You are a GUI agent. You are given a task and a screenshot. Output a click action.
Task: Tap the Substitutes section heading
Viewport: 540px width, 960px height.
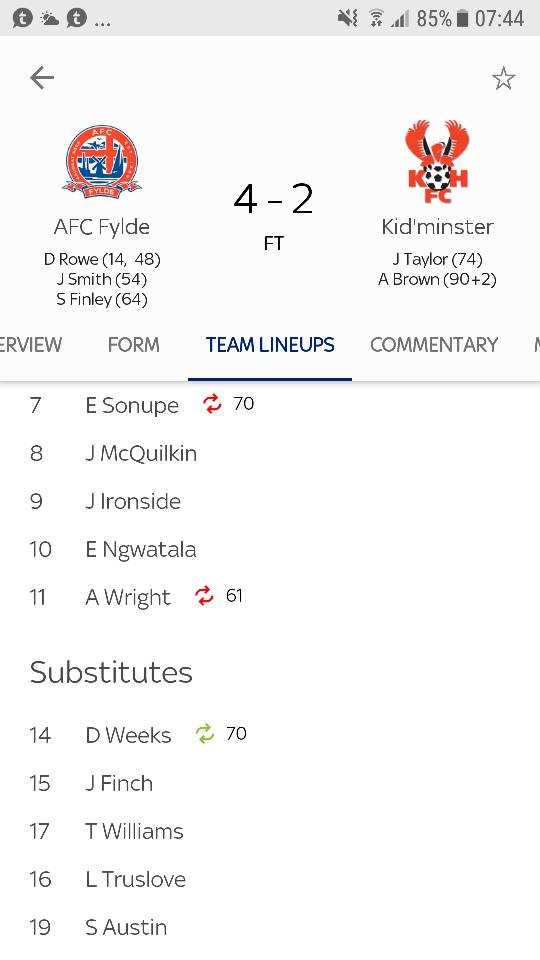(111, 672)
